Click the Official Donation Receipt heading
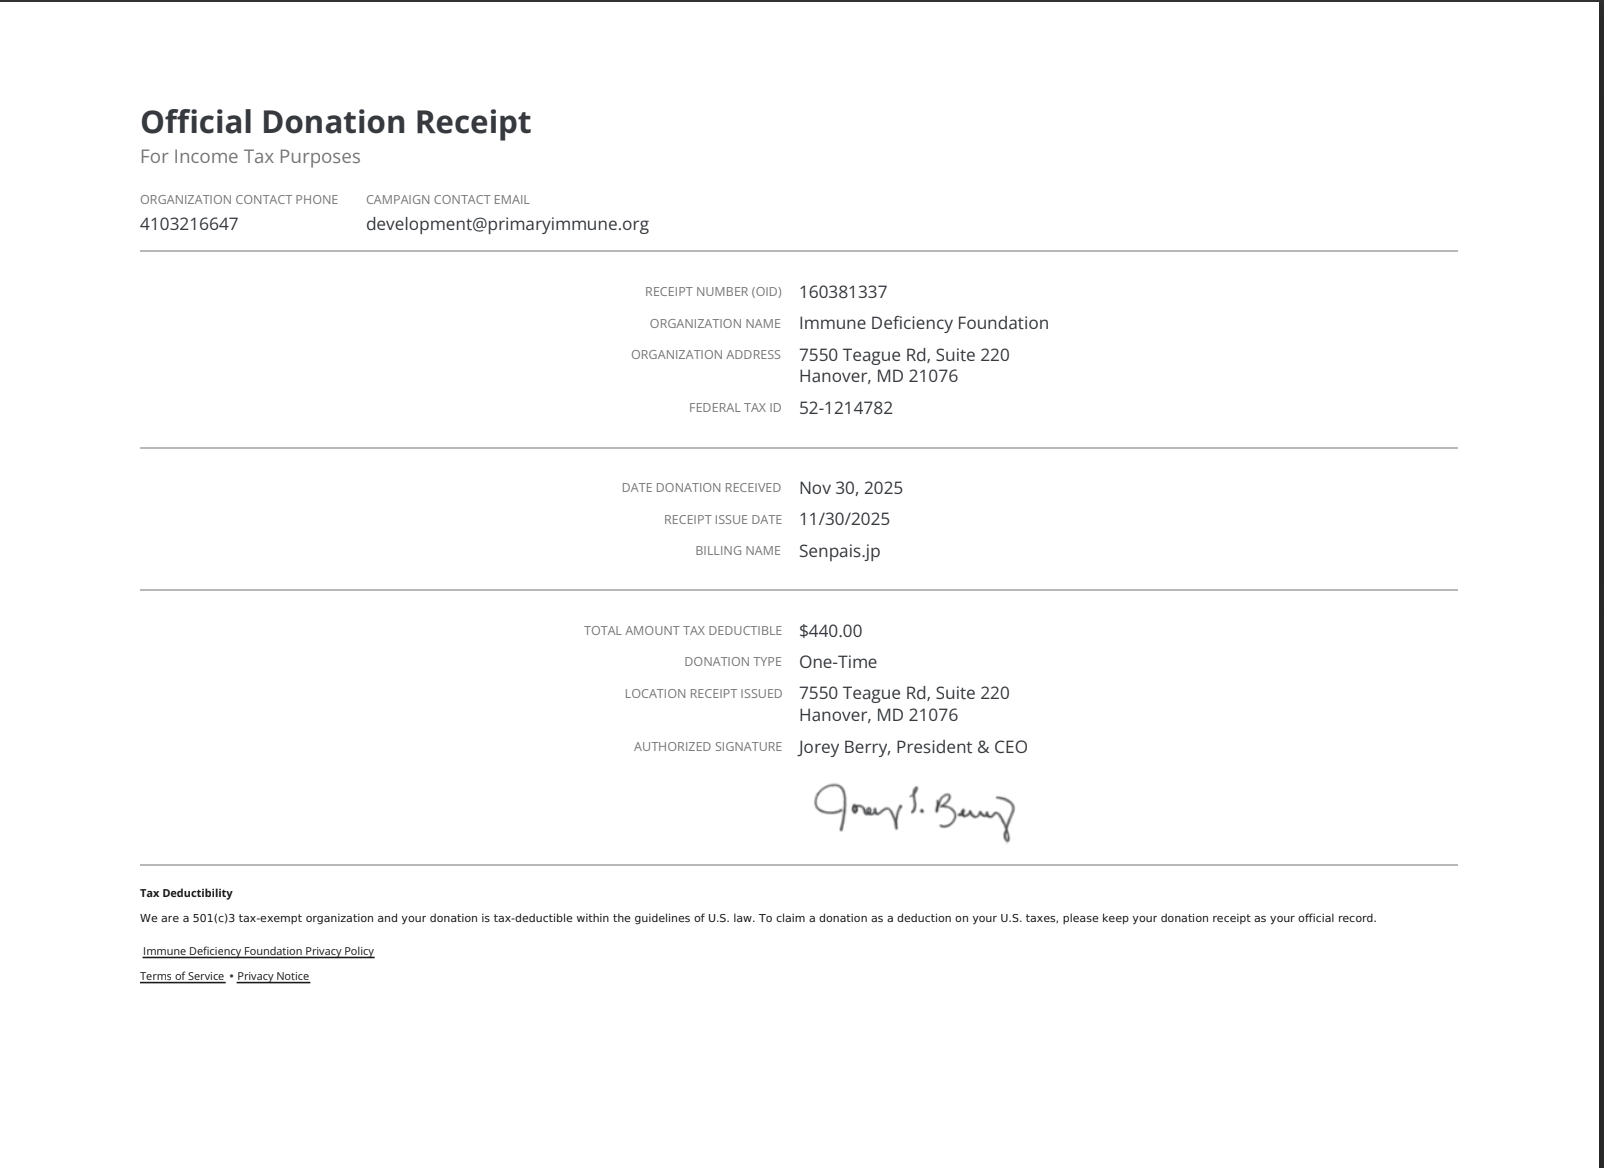Image resolution: width=1604 pixels, height=1168 pixels. (335, 122)
